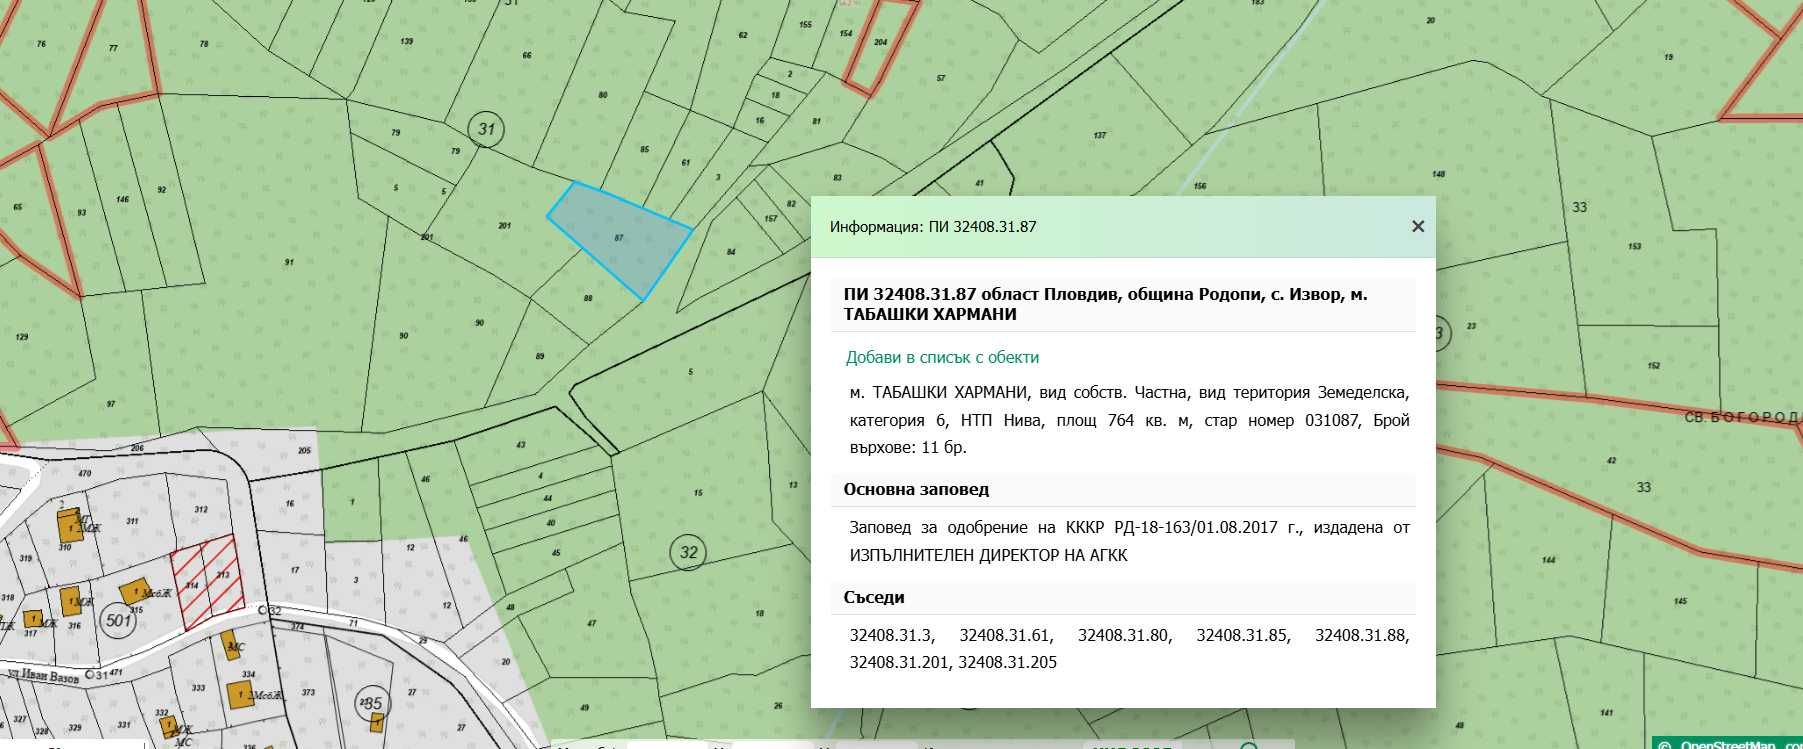The width and height of the screenshot is (1803, 749).
Task: Select parcel 152 on the map
Action: (1653, 366)
